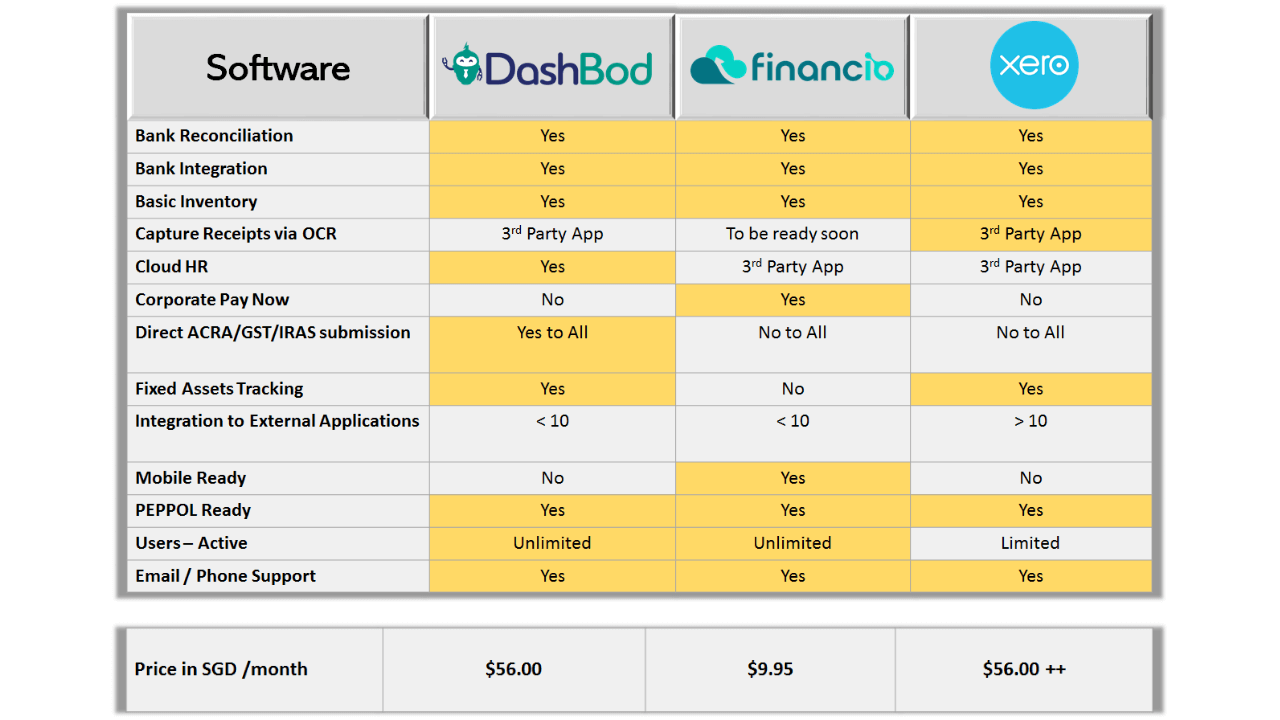Select the Bank Integration row label
This screenshot has height=720, width=1280.
(201, 169)
